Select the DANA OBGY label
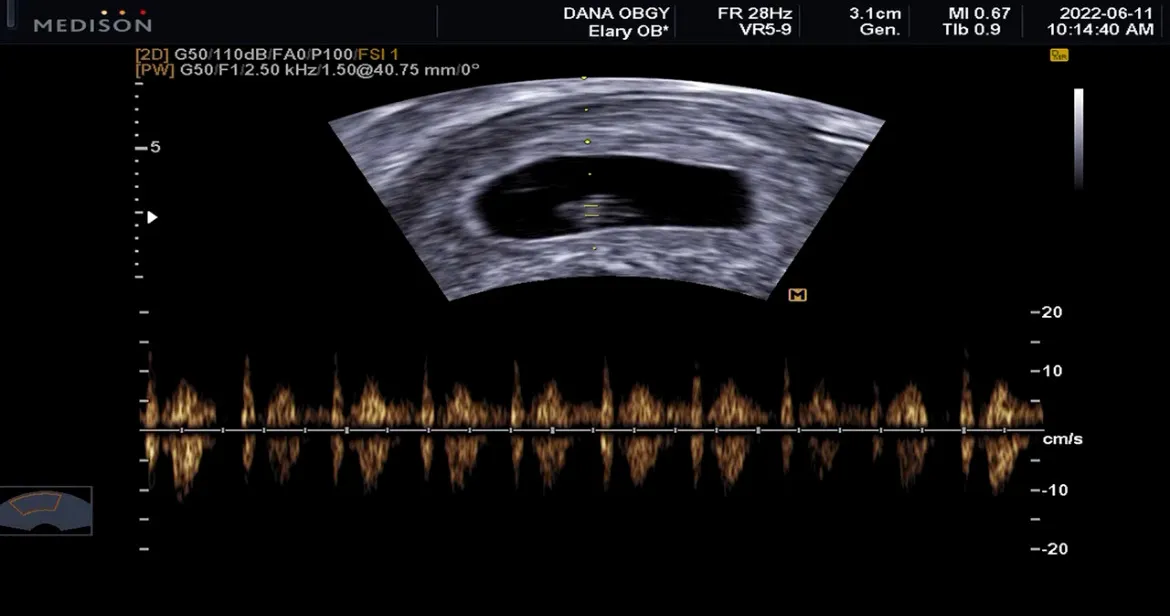Screen dimensions: 1170x616 pyautogui.click(x=616, y=13)
